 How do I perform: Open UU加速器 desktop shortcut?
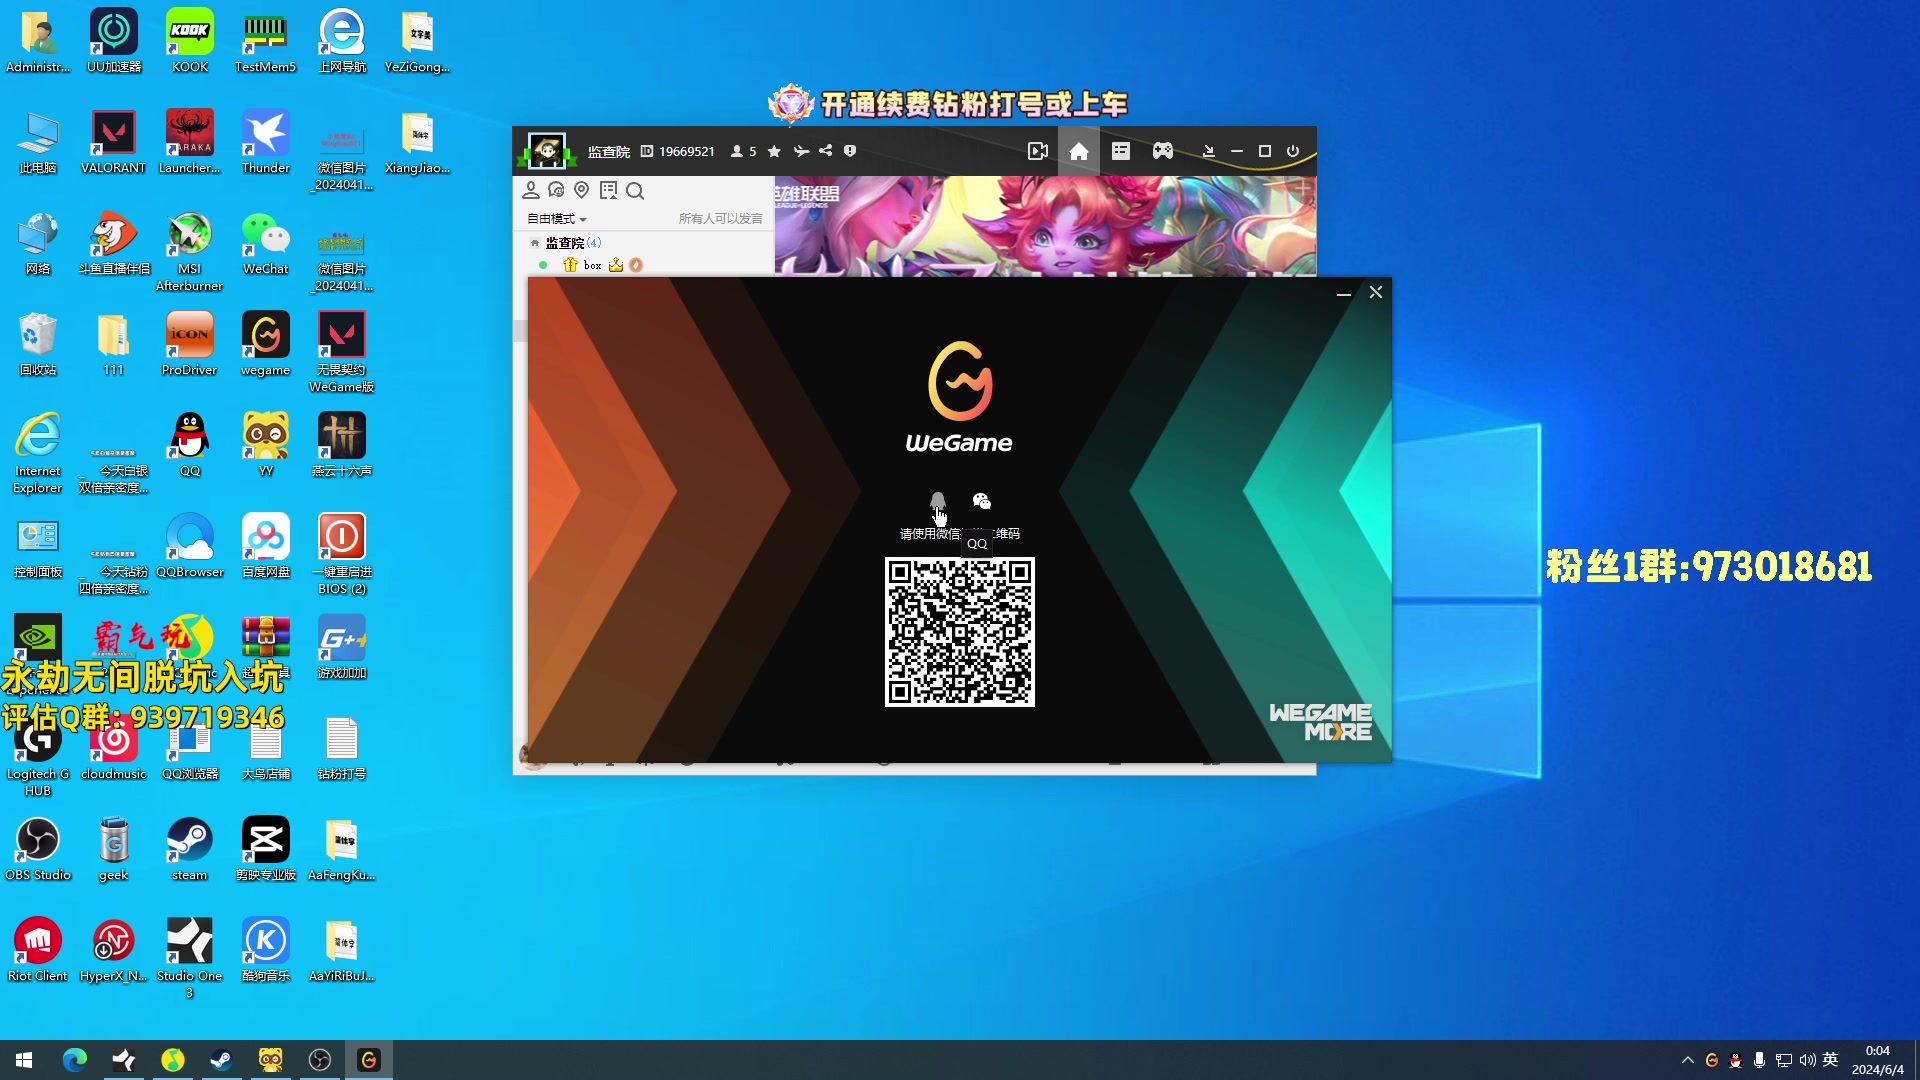coord(114,40)
